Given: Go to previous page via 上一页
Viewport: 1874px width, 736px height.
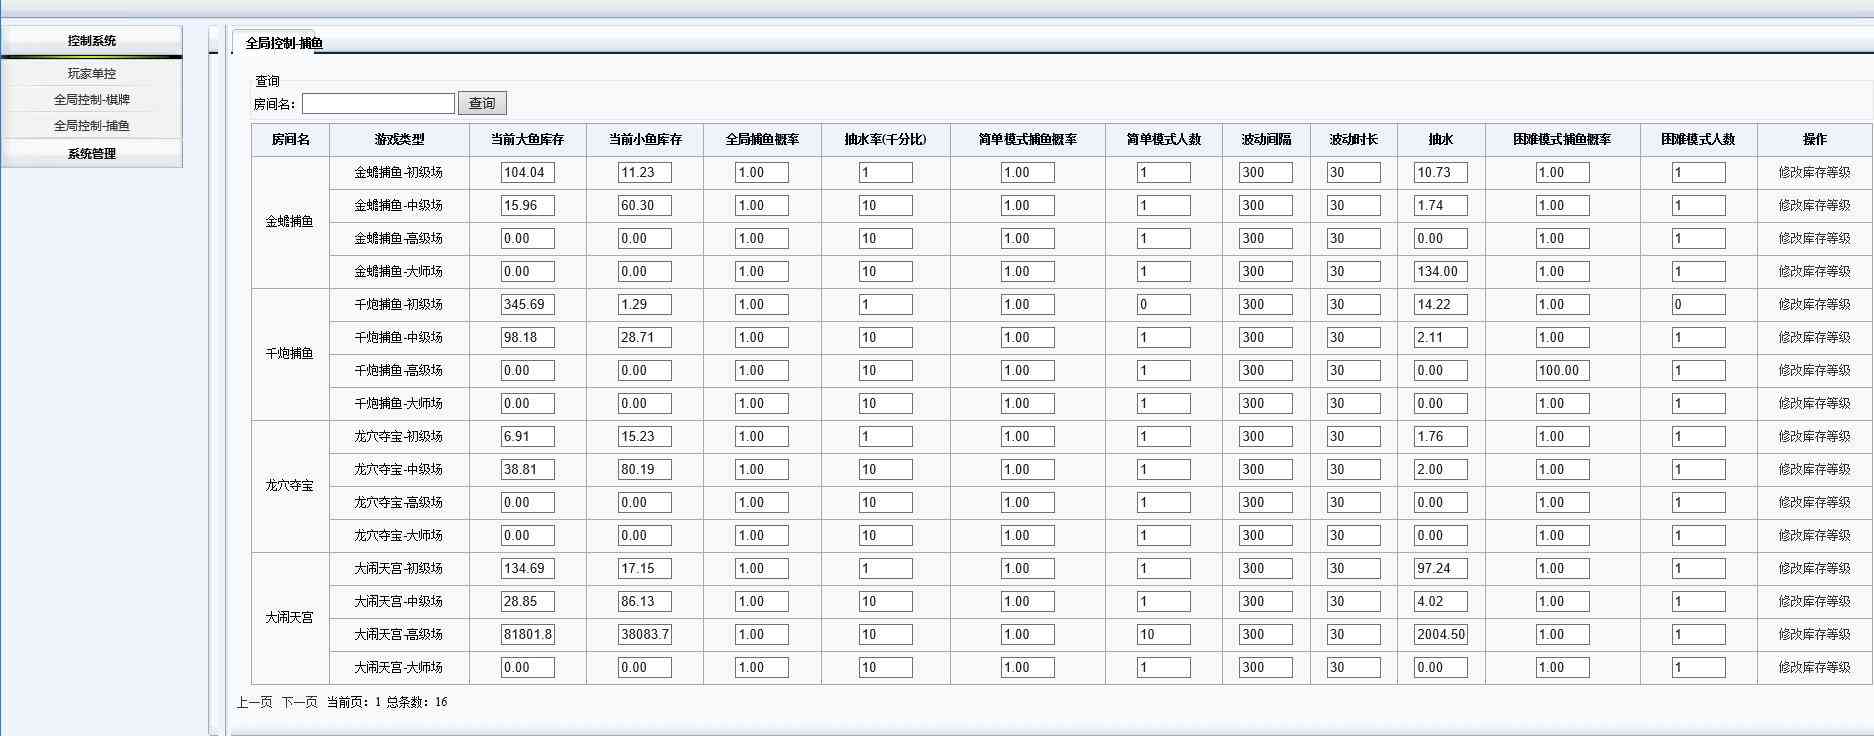Looking at the screenshot, I should tap(254, 702).
